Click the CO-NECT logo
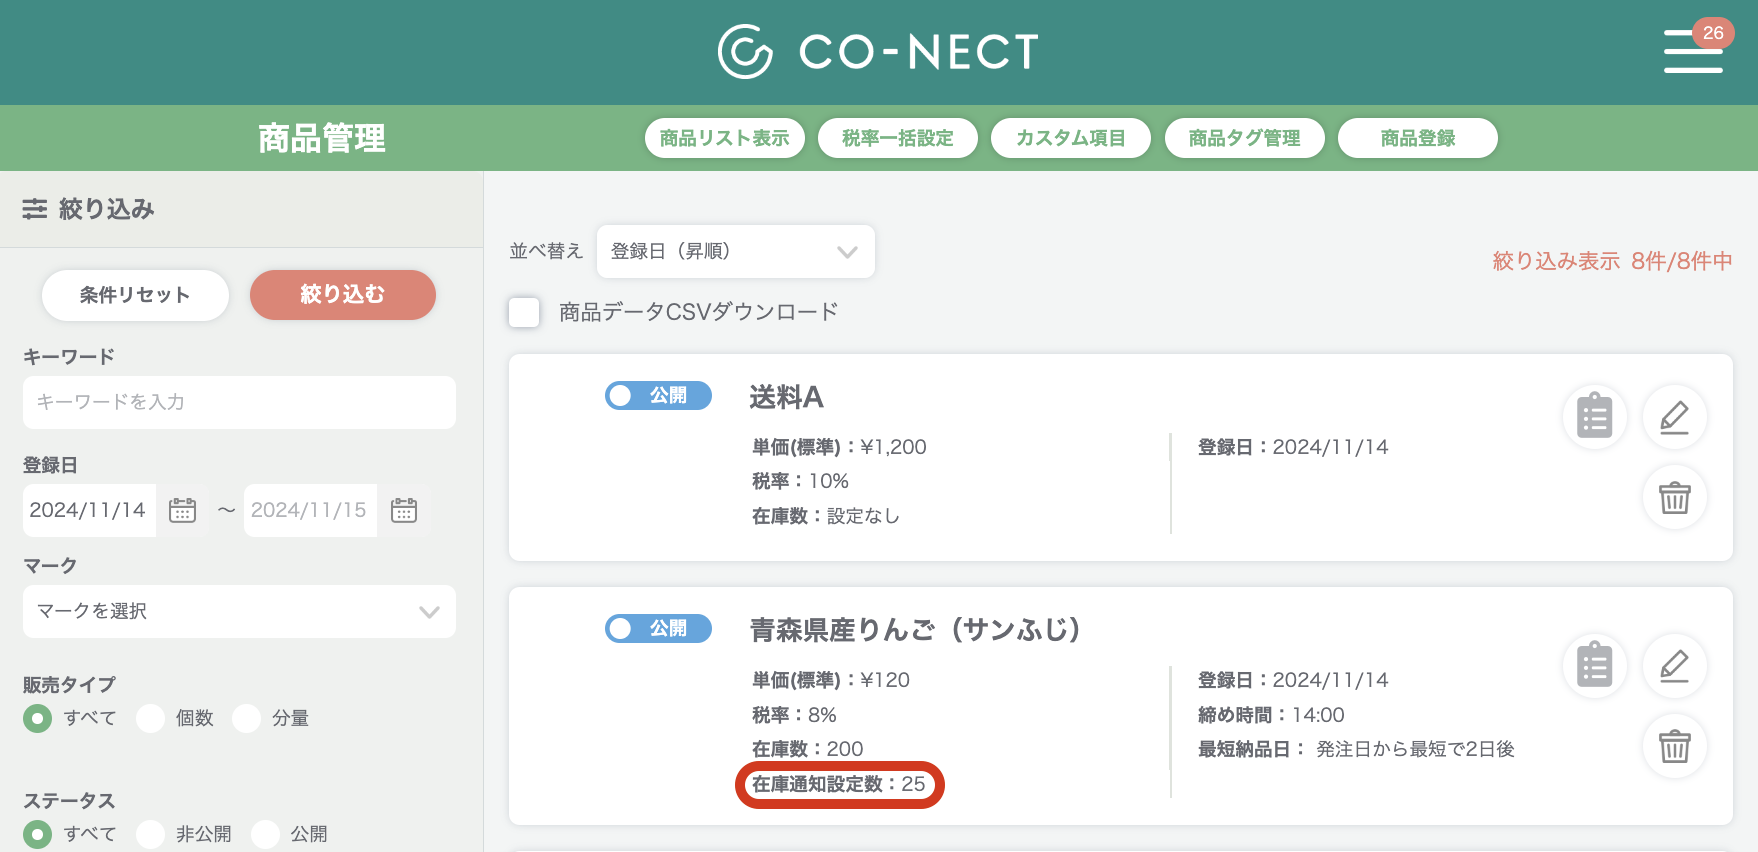This screenshot has width=1758, height=852. click(879, 52)
